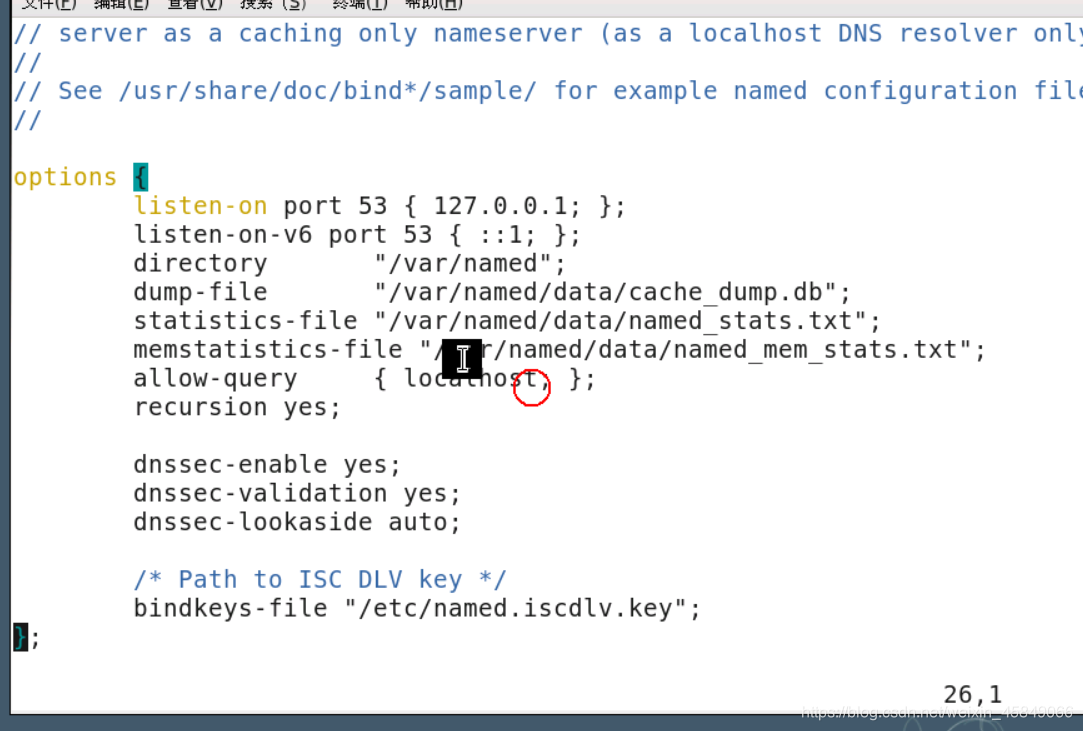Click the highlighted opening brace after options
1083x731 pixels.
pyautogui.click(x=141, y=177)
